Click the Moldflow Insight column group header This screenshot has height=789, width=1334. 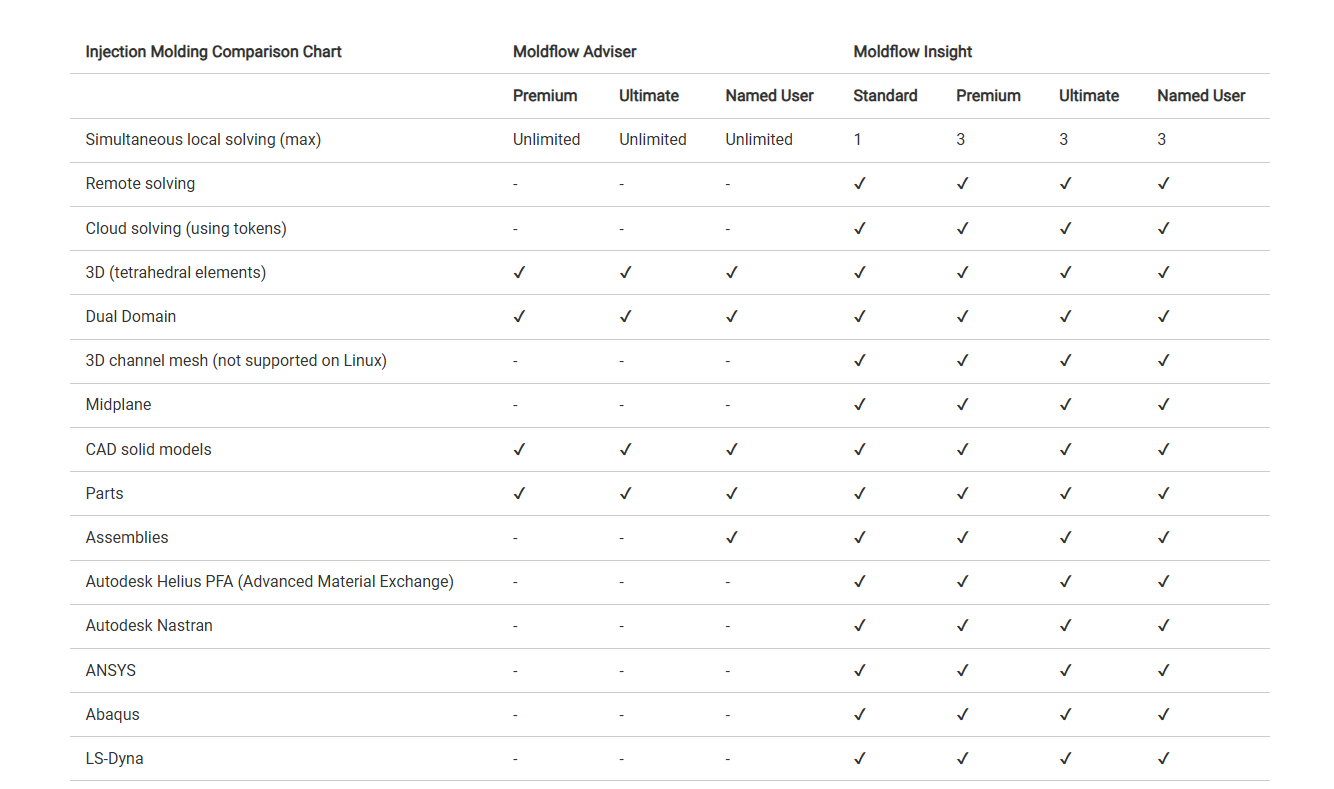(x=912, y=52)
